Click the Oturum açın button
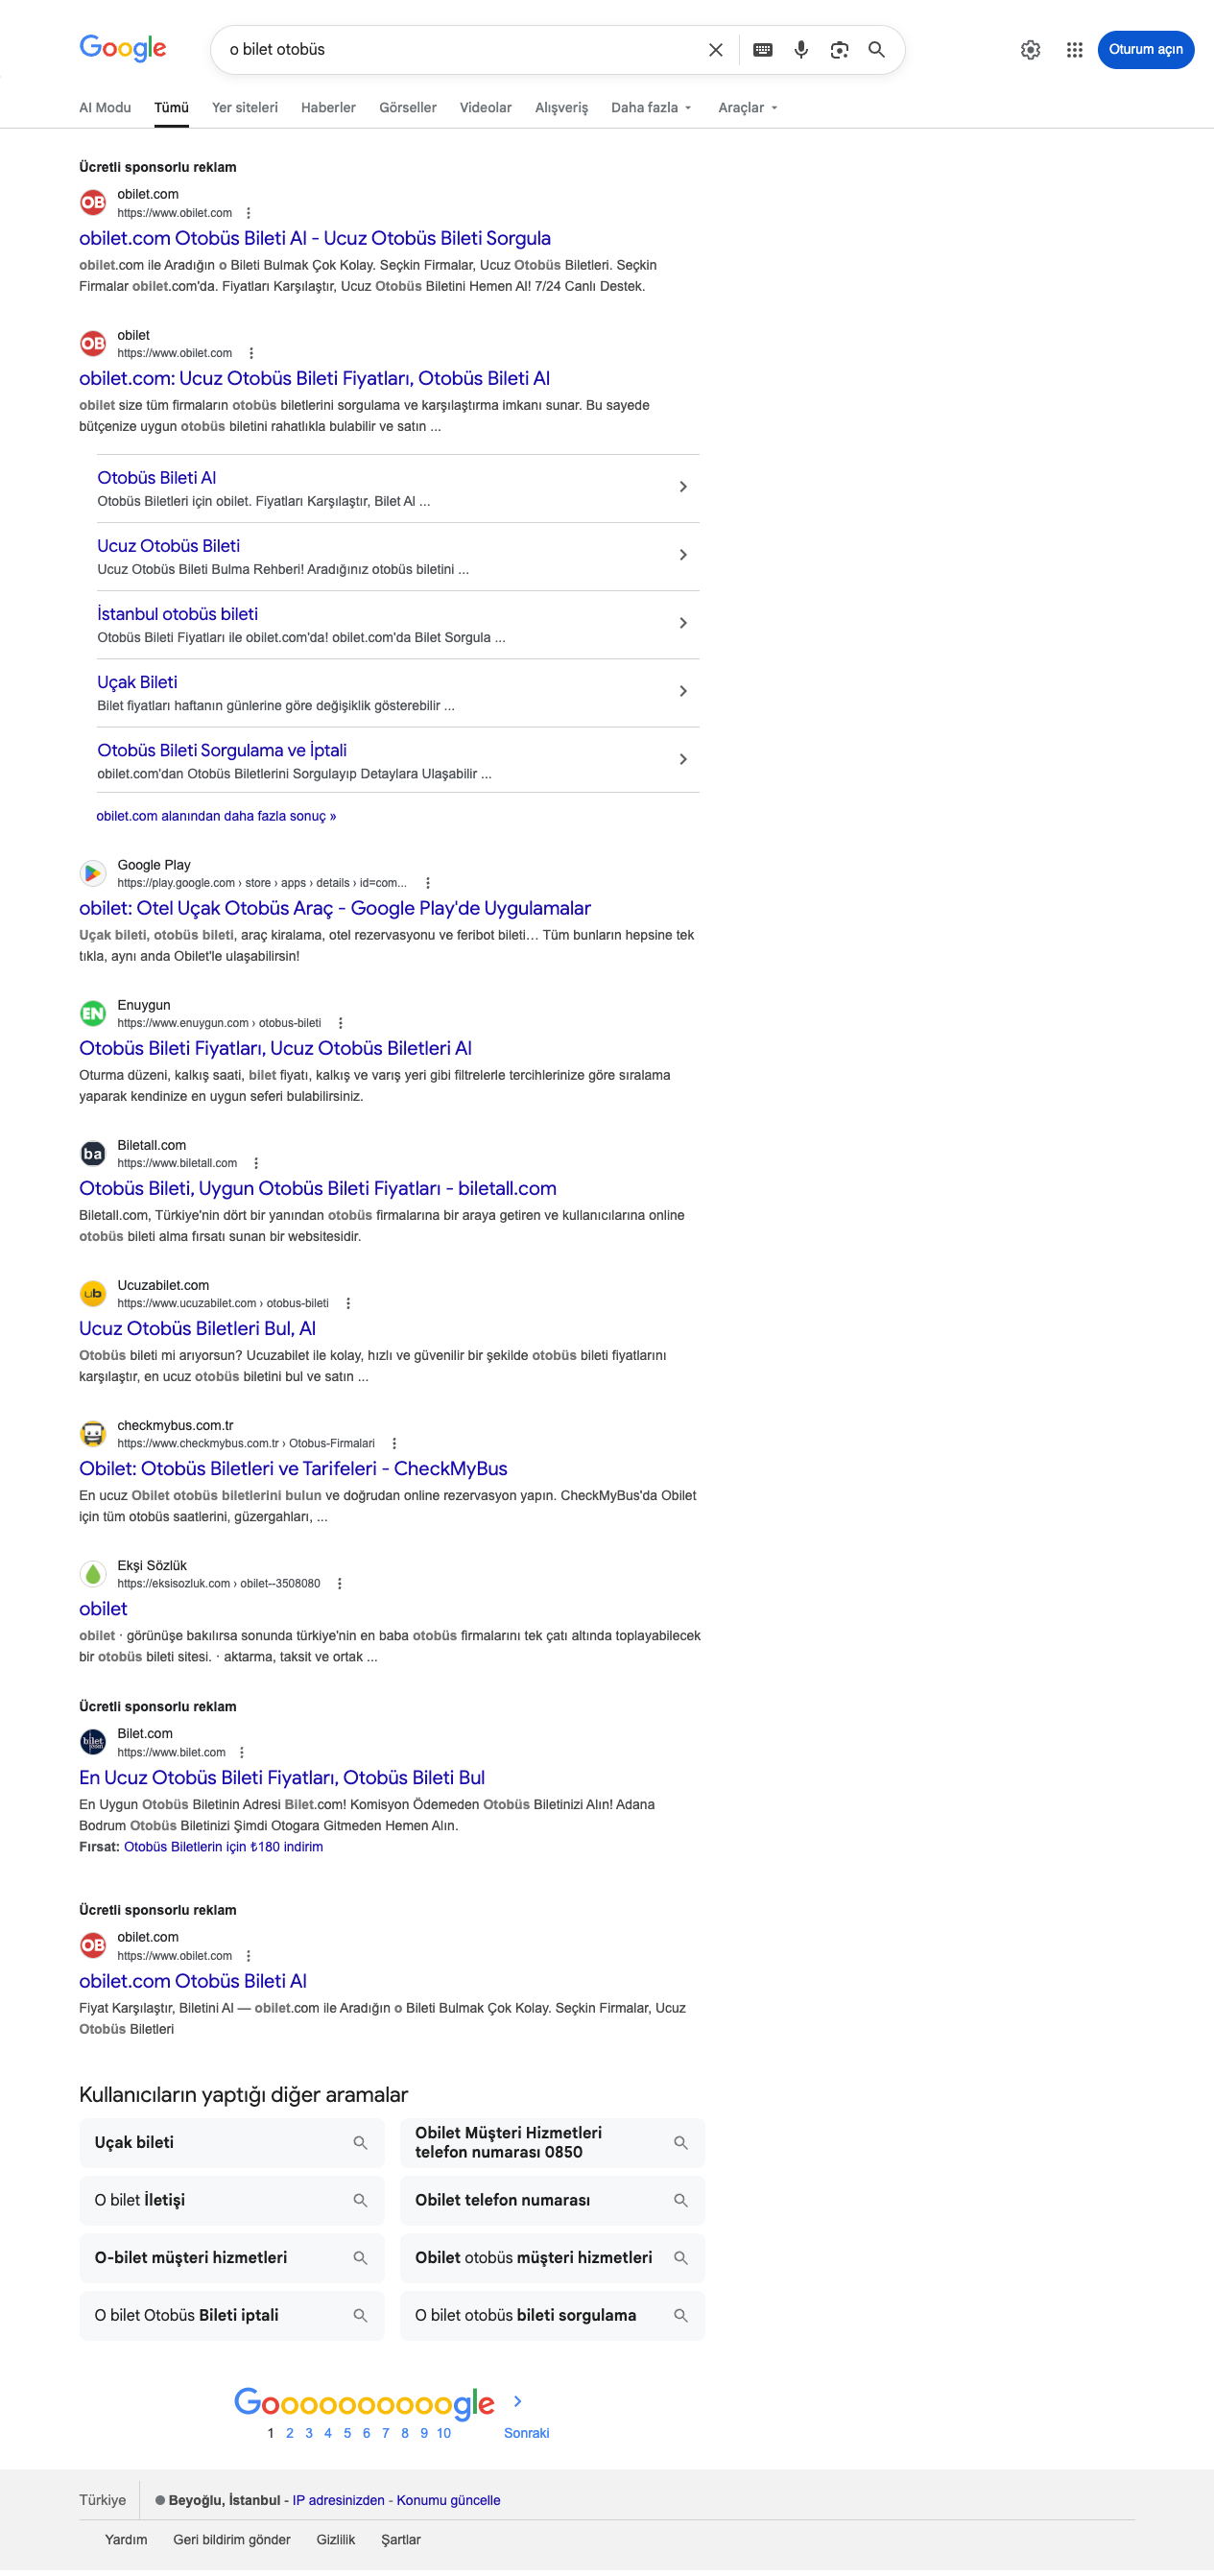The height and width of the screenshot is (2576, 1214). coord(1145,50)
